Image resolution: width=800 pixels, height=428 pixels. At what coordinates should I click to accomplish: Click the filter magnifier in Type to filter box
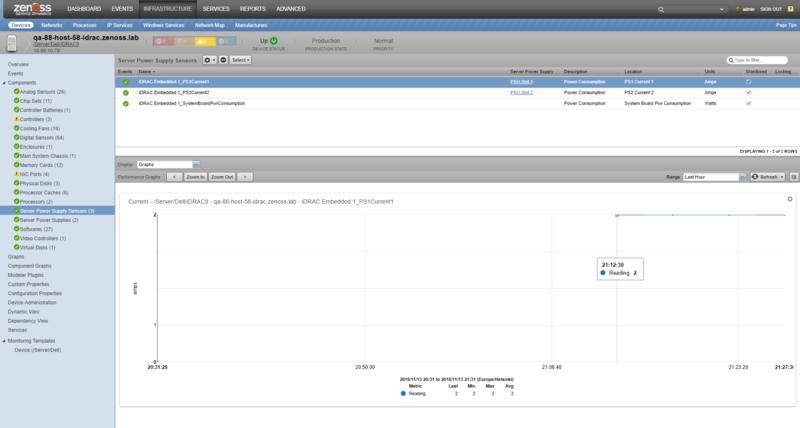coord(731,60)
